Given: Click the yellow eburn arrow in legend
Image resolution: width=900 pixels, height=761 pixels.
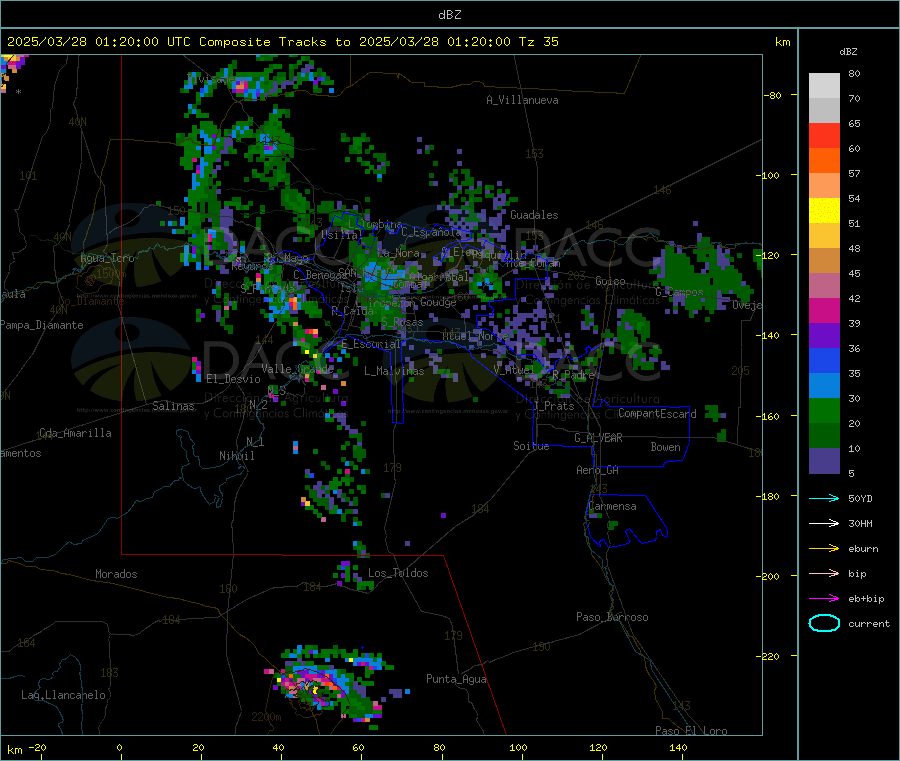Looking at the screenshot, I should 824,549.
